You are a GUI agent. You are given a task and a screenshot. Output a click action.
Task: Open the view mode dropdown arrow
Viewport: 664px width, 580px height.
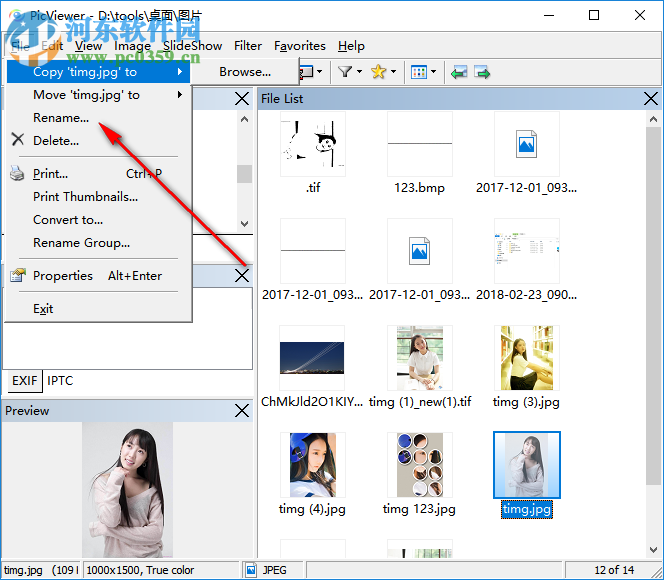[x=434, y=72]
